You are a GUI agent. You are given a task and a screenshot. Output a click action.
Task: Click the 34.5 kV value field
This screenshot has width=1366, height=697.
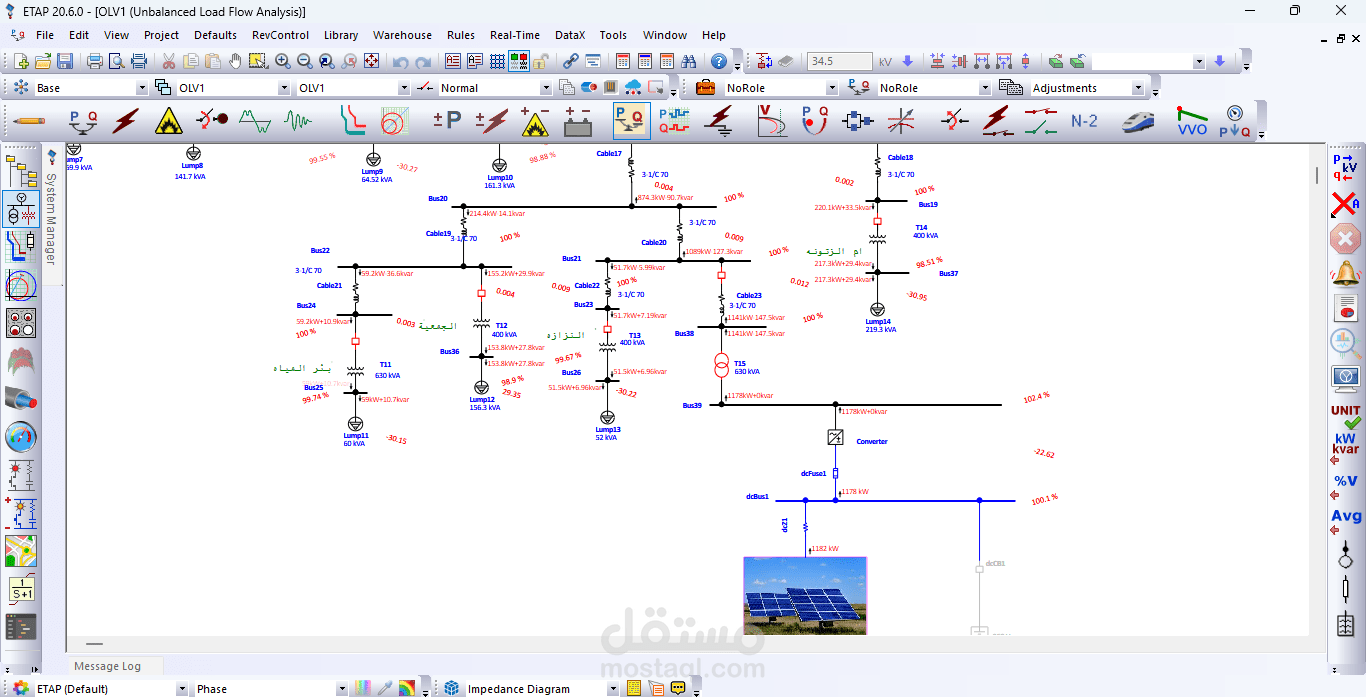(x=838, y=62)
